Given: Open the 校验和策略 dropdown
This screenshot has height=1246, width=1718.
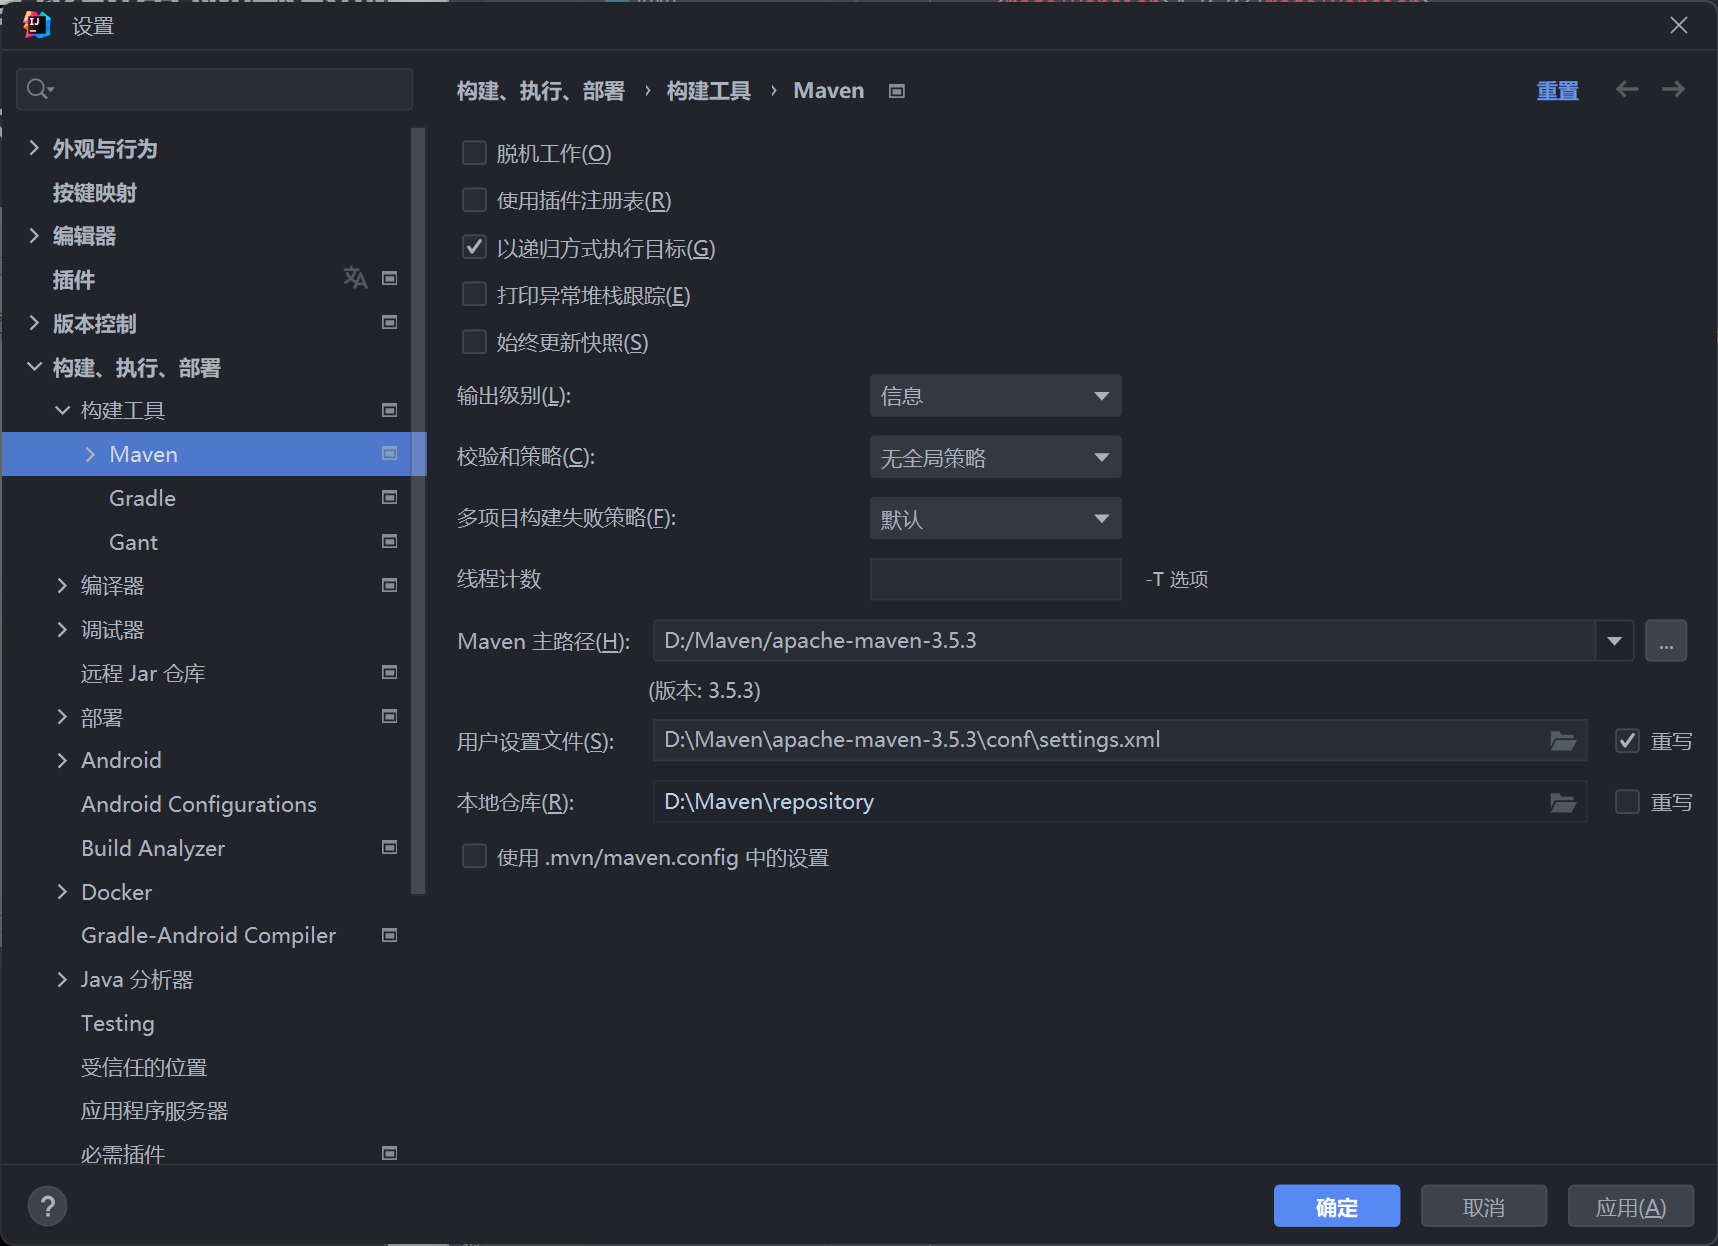Looking at the screenshot, I should click(x=995, y=458).
